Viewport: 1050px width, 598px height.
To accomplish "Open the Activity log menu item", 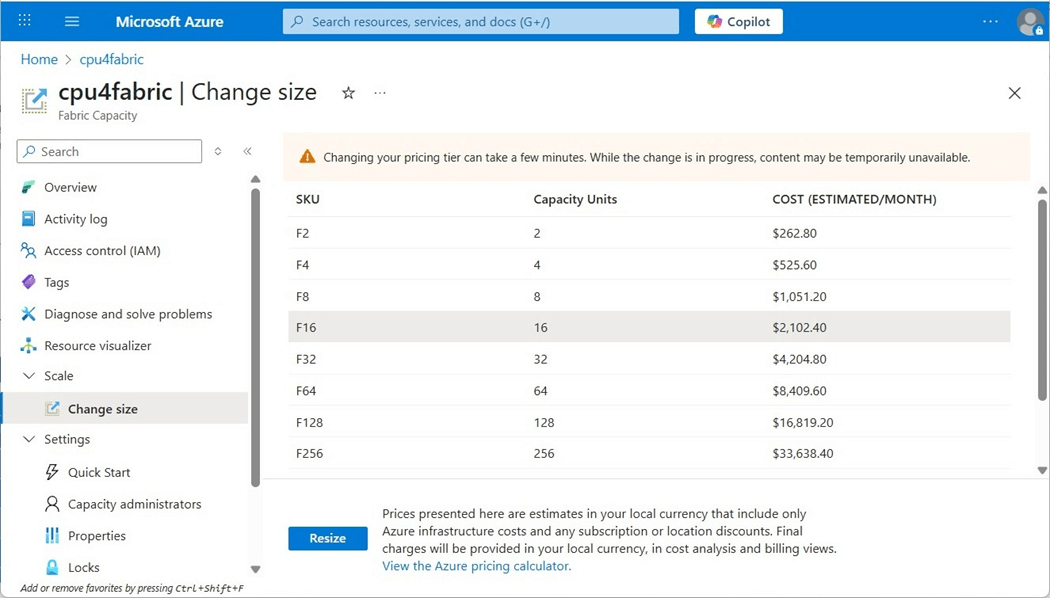I will click(76, 219).
